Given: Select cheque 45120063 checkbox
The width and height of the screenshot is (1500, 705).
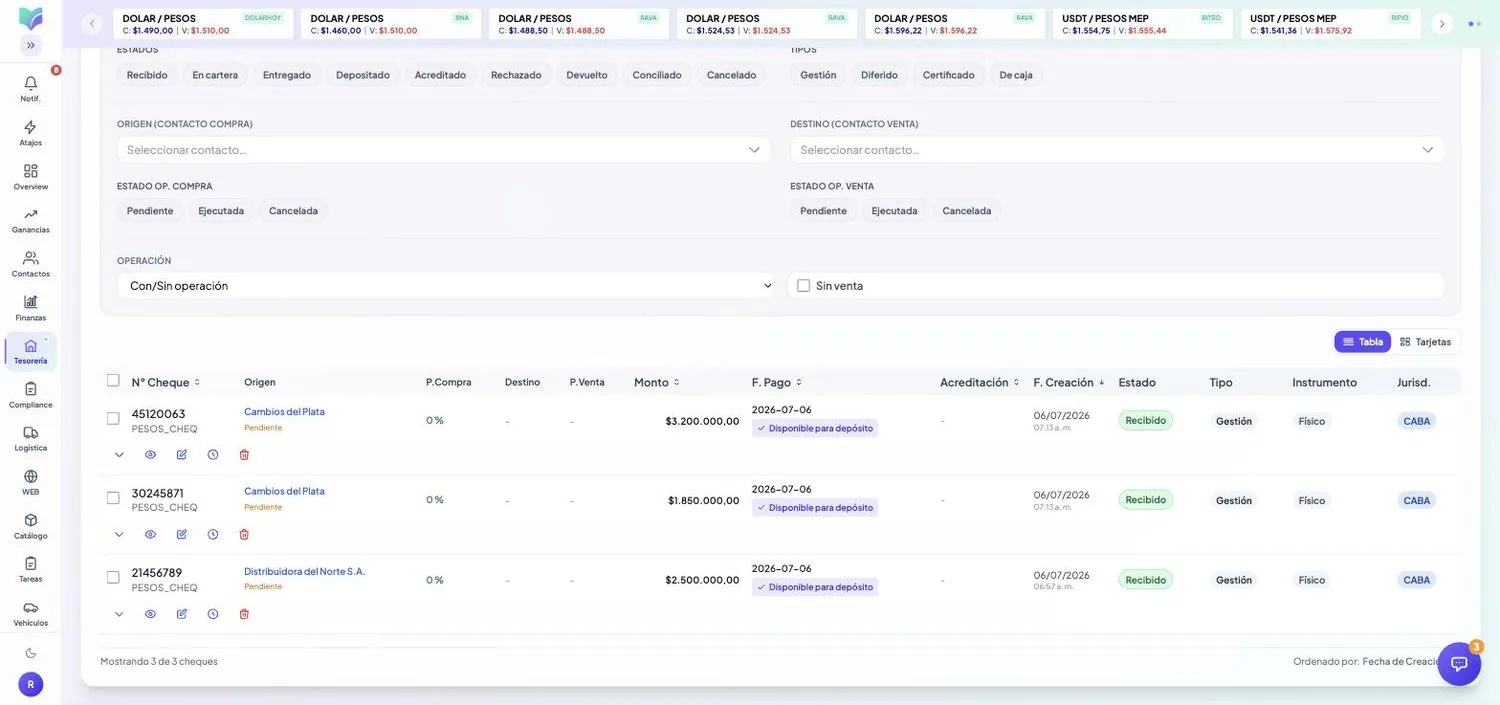Looking at the screenshot, I should 113,418.
